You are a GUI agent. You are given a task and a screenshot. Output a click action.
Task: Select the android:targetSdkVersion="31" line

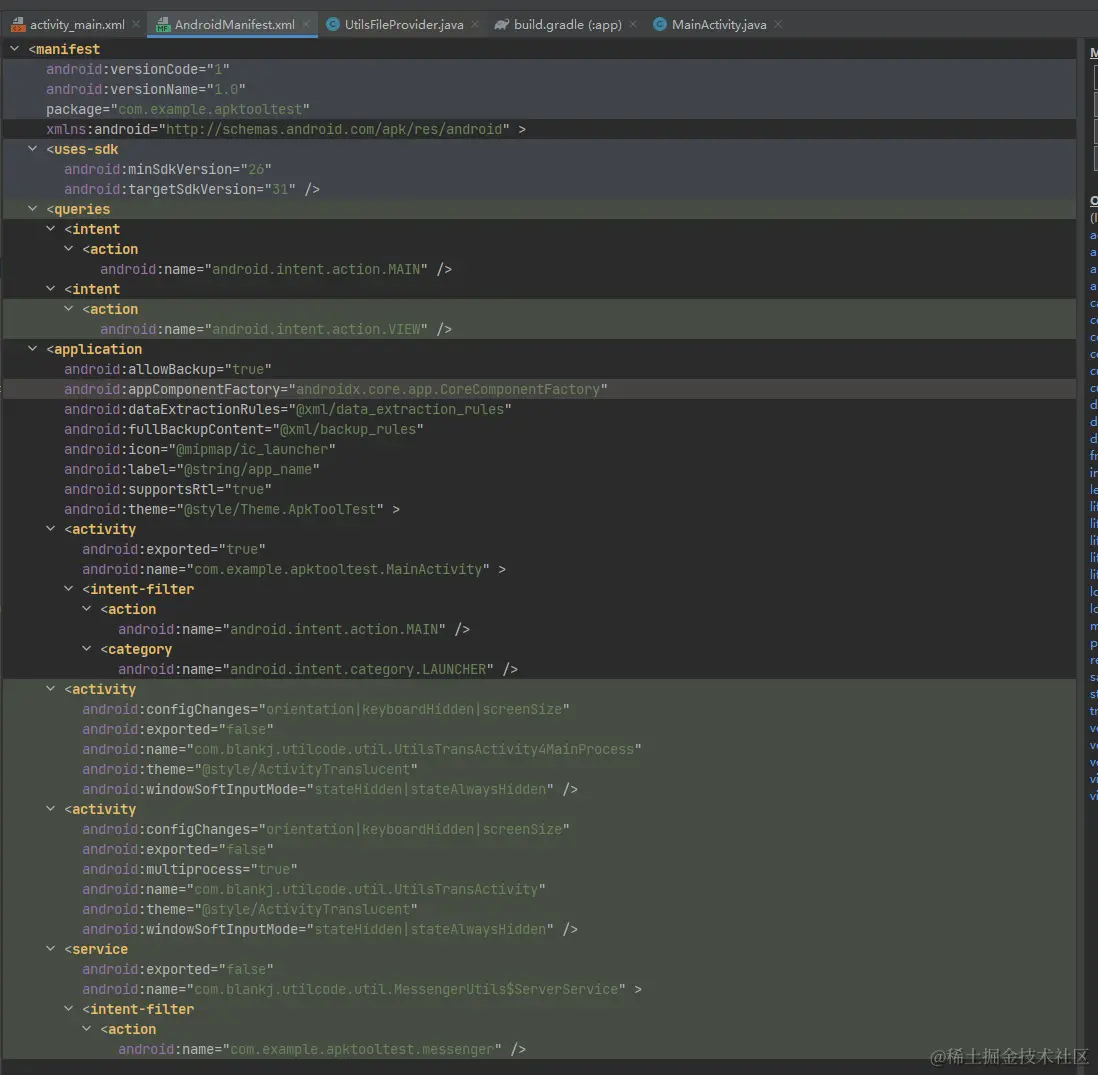pos(192,189)
